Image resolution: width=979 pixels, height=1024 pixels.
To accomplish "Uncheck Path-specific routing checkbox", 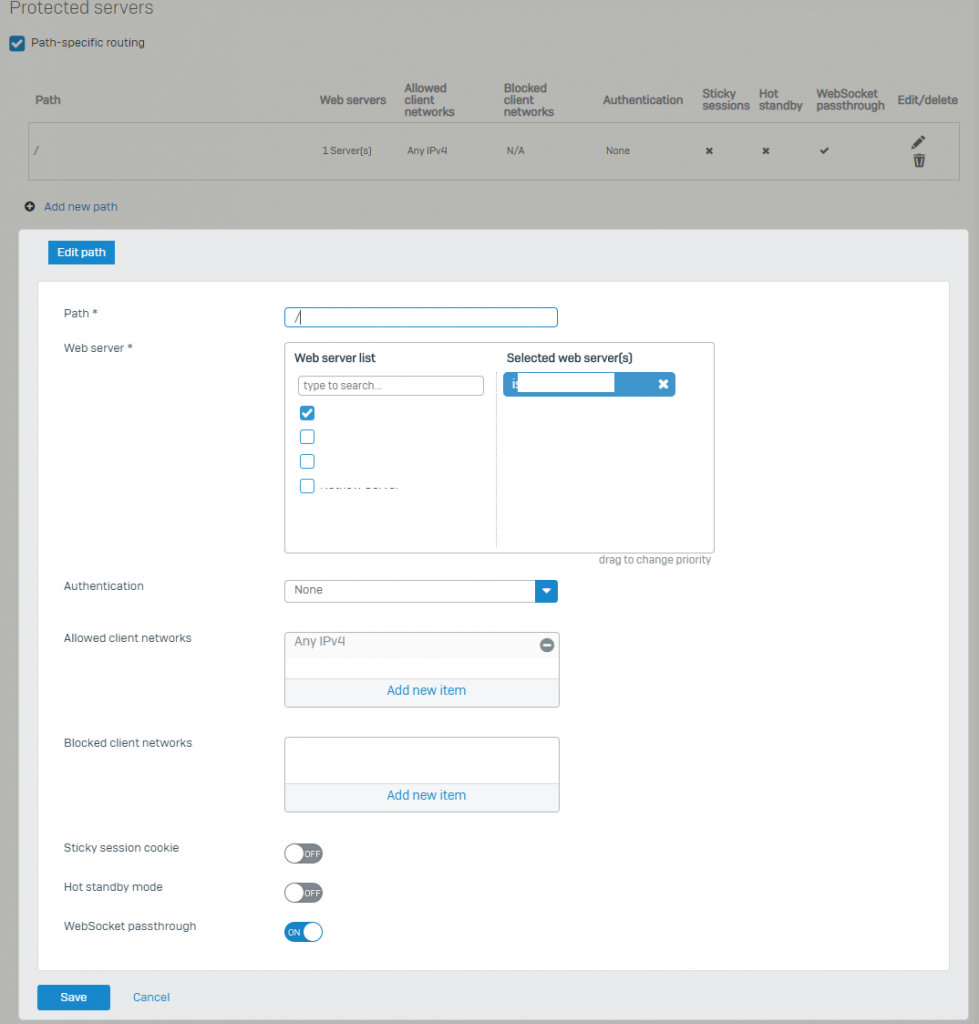I will coord(17,43).
